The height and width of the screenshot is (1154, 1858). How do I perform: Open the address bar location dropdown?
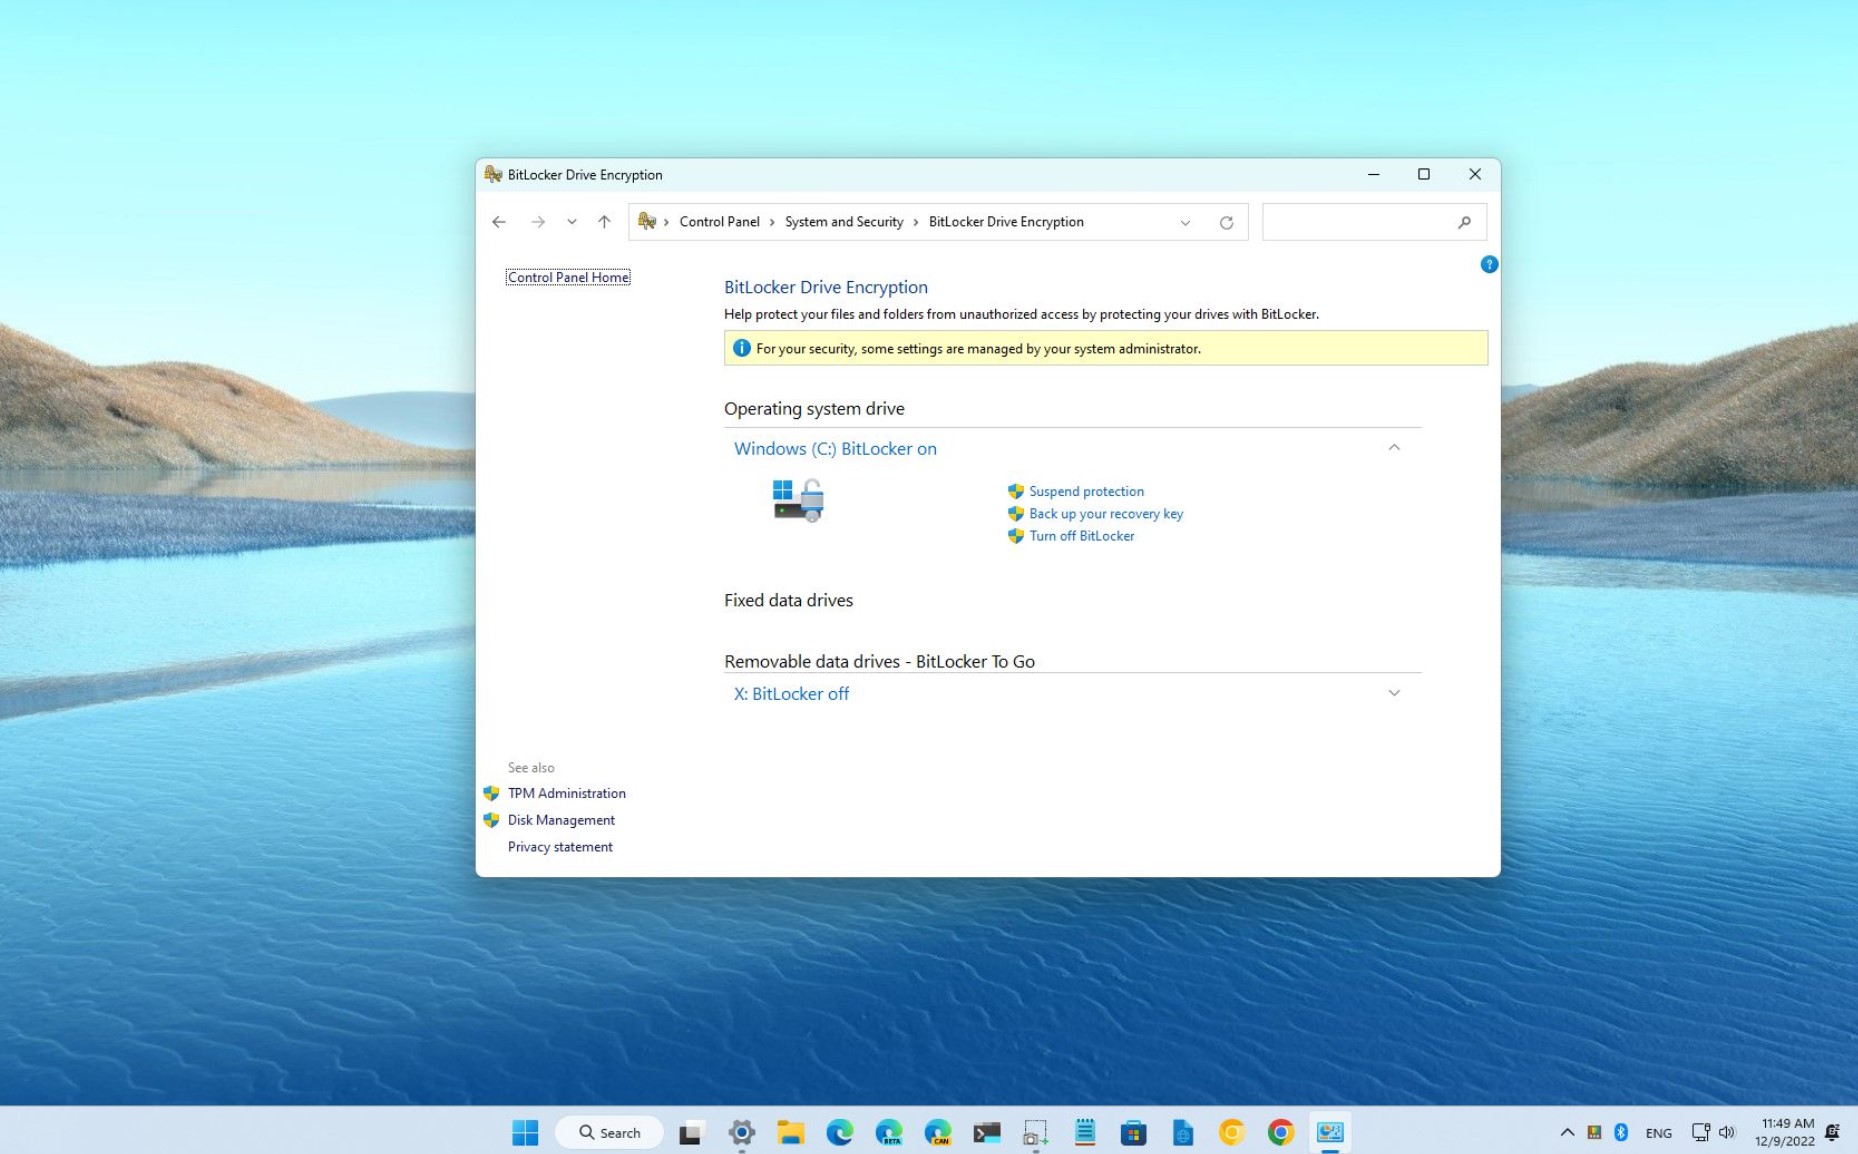(x=1185, y=222)
